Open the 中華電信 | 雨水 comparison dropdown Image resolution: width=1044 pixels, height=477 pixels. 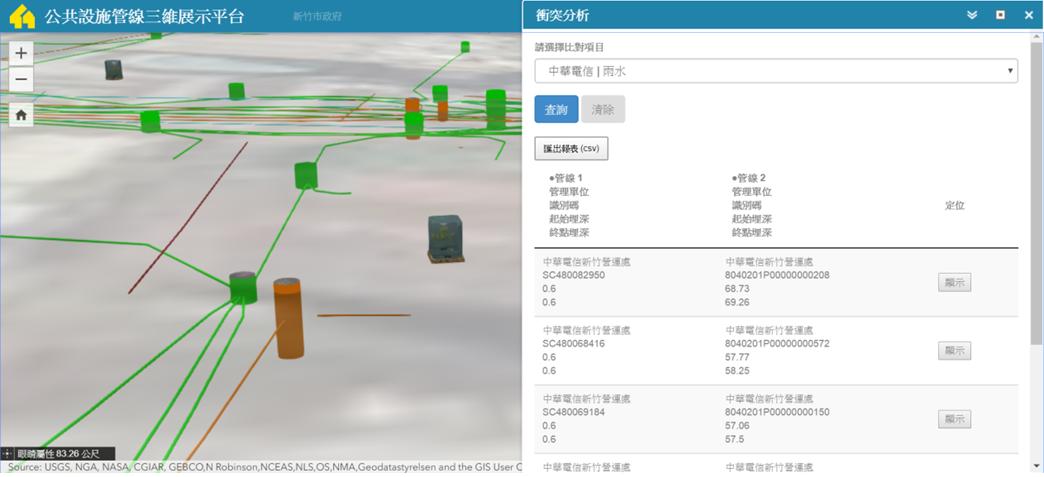click(x=776, y=71)
